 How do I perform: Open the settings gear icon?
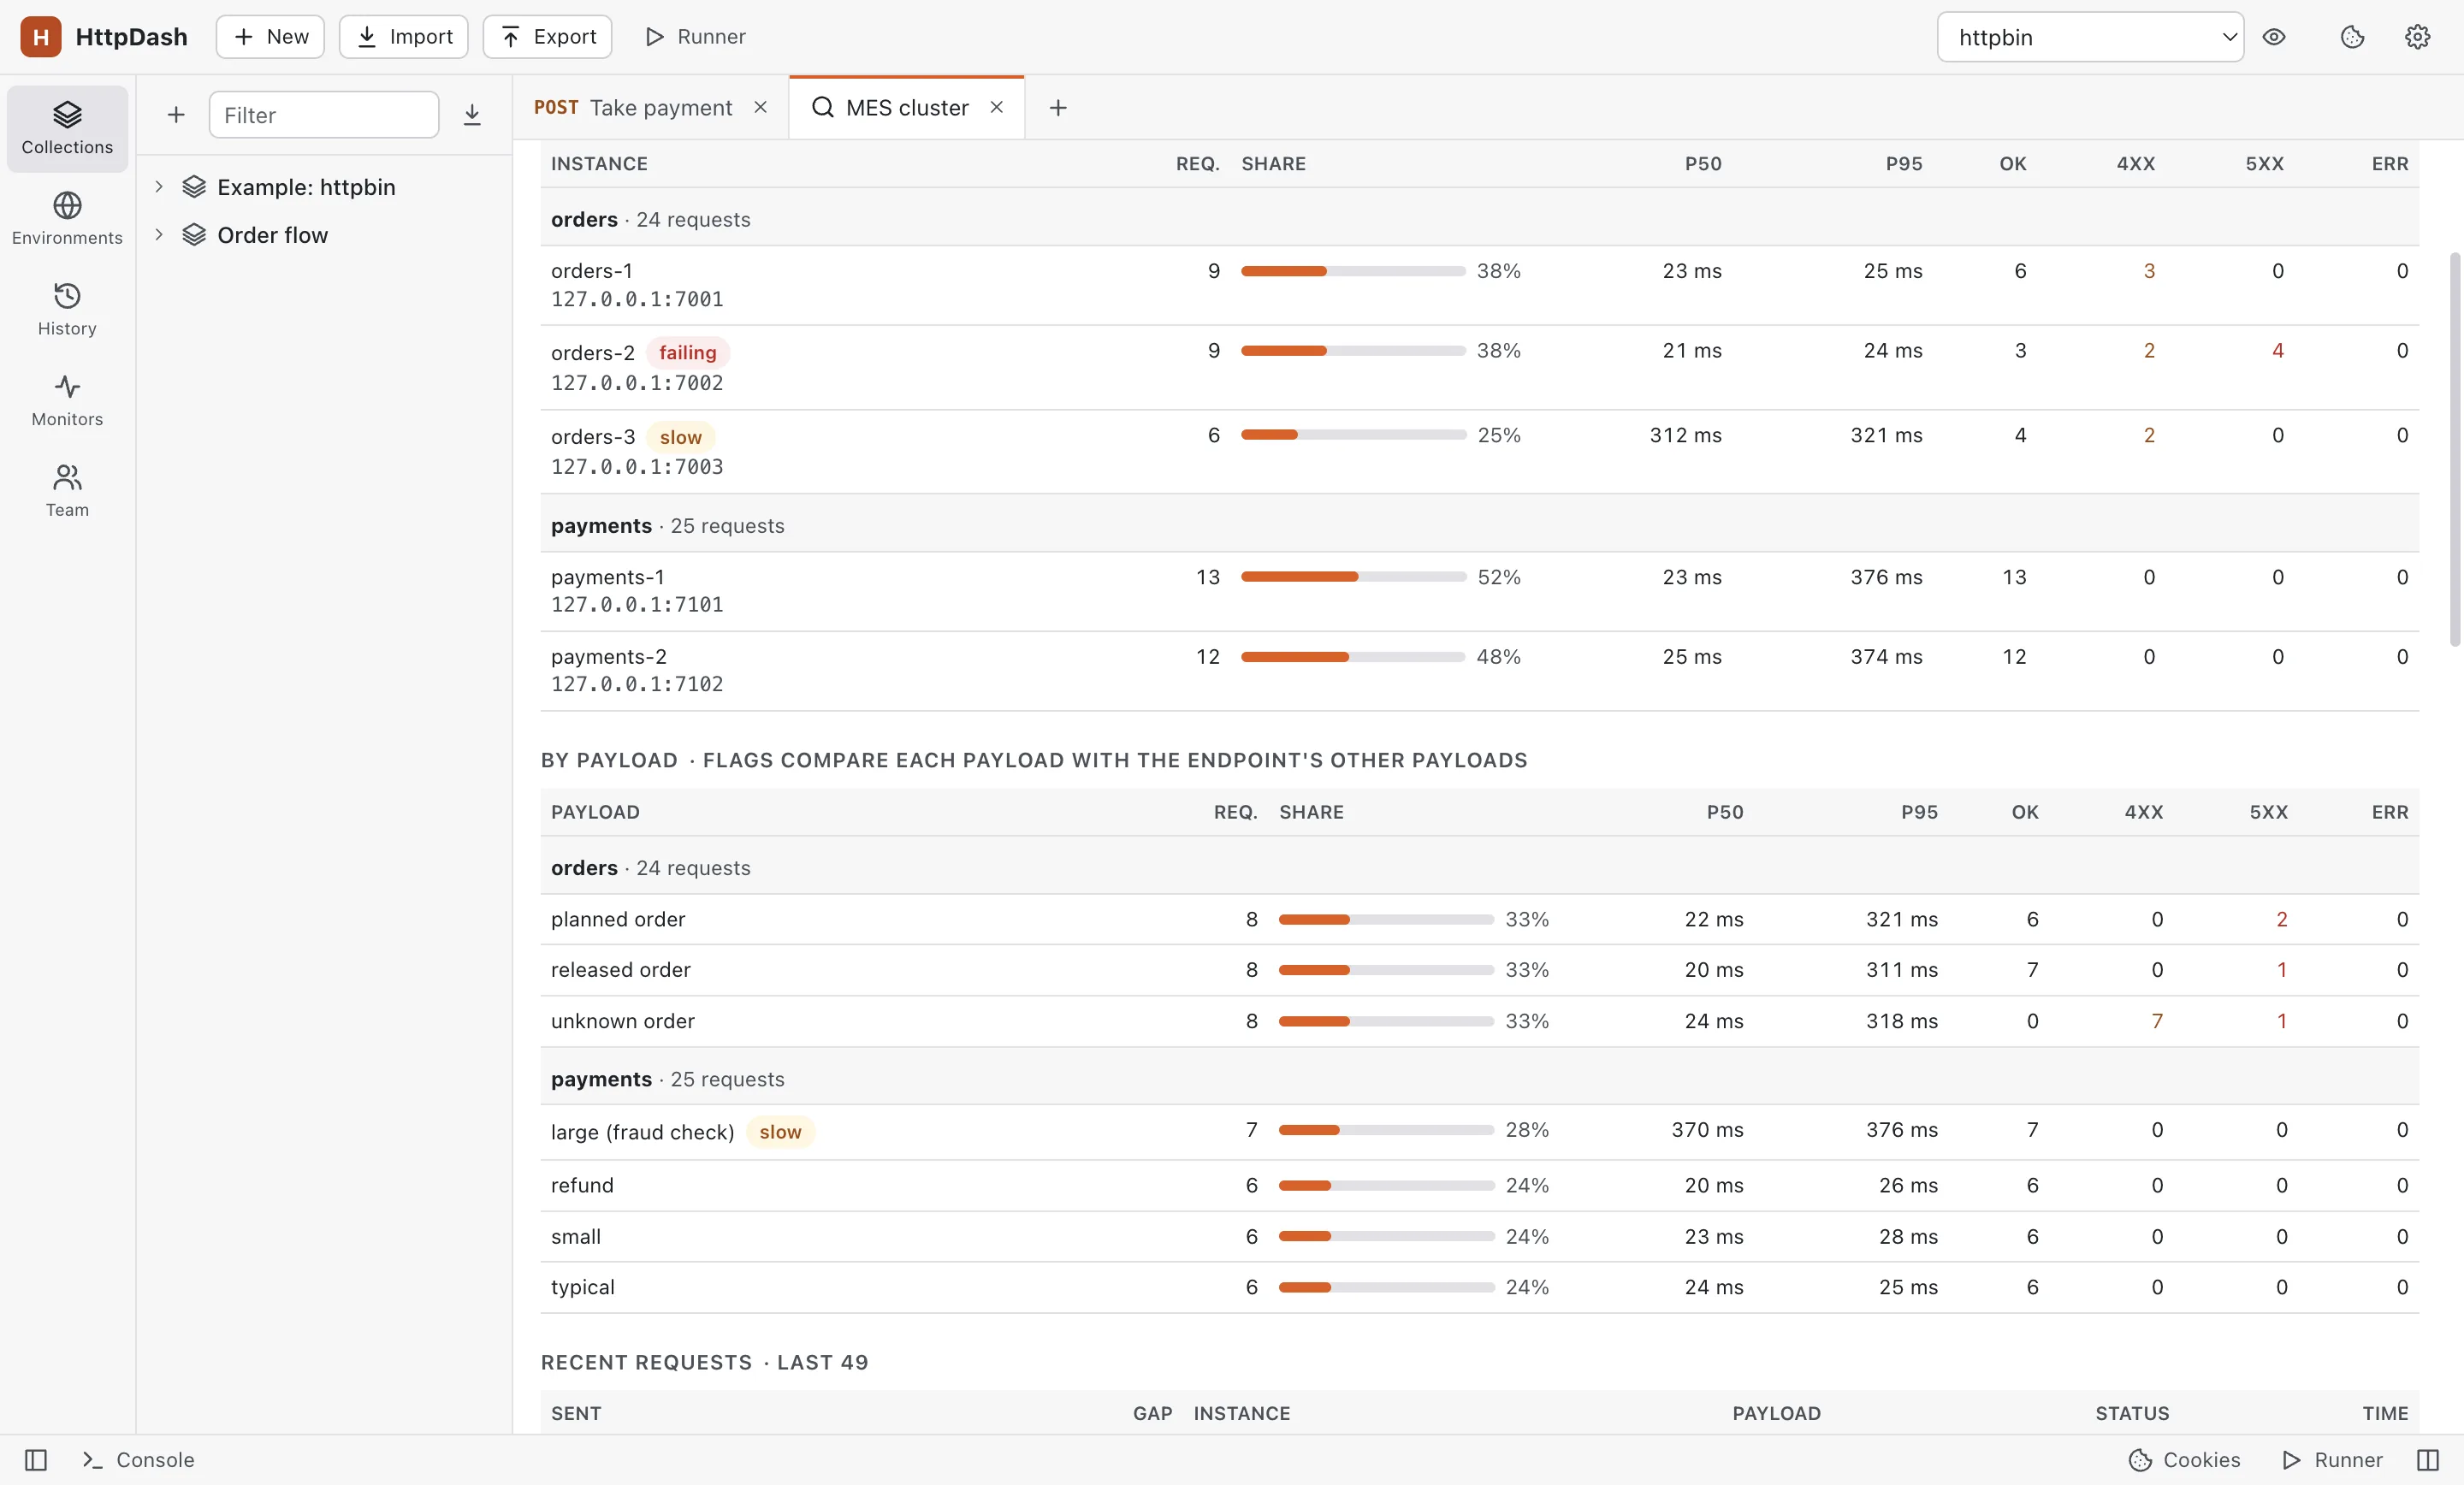coord(2417,37)
